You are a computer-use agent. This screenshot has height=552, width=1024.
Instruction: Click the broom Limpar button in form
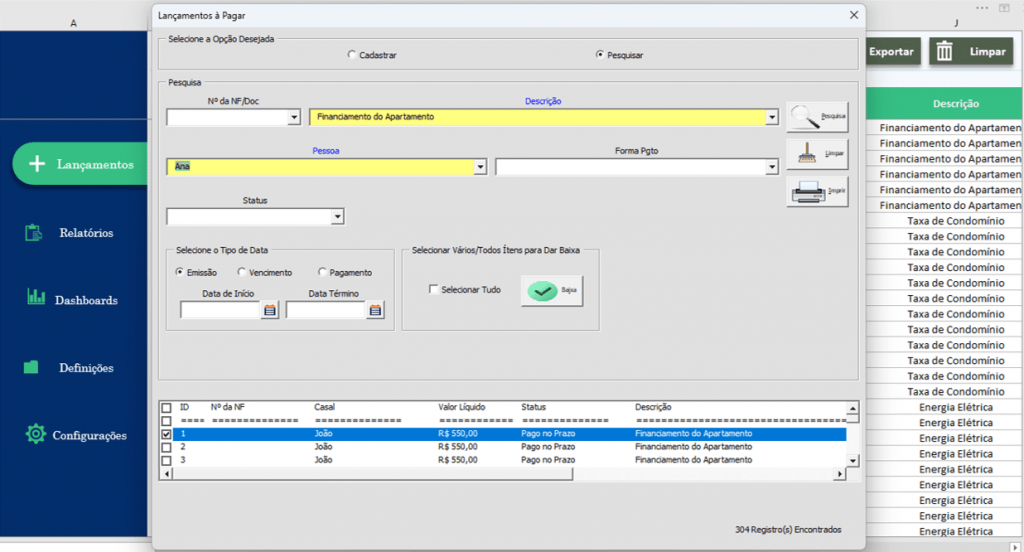coord(817,154)
